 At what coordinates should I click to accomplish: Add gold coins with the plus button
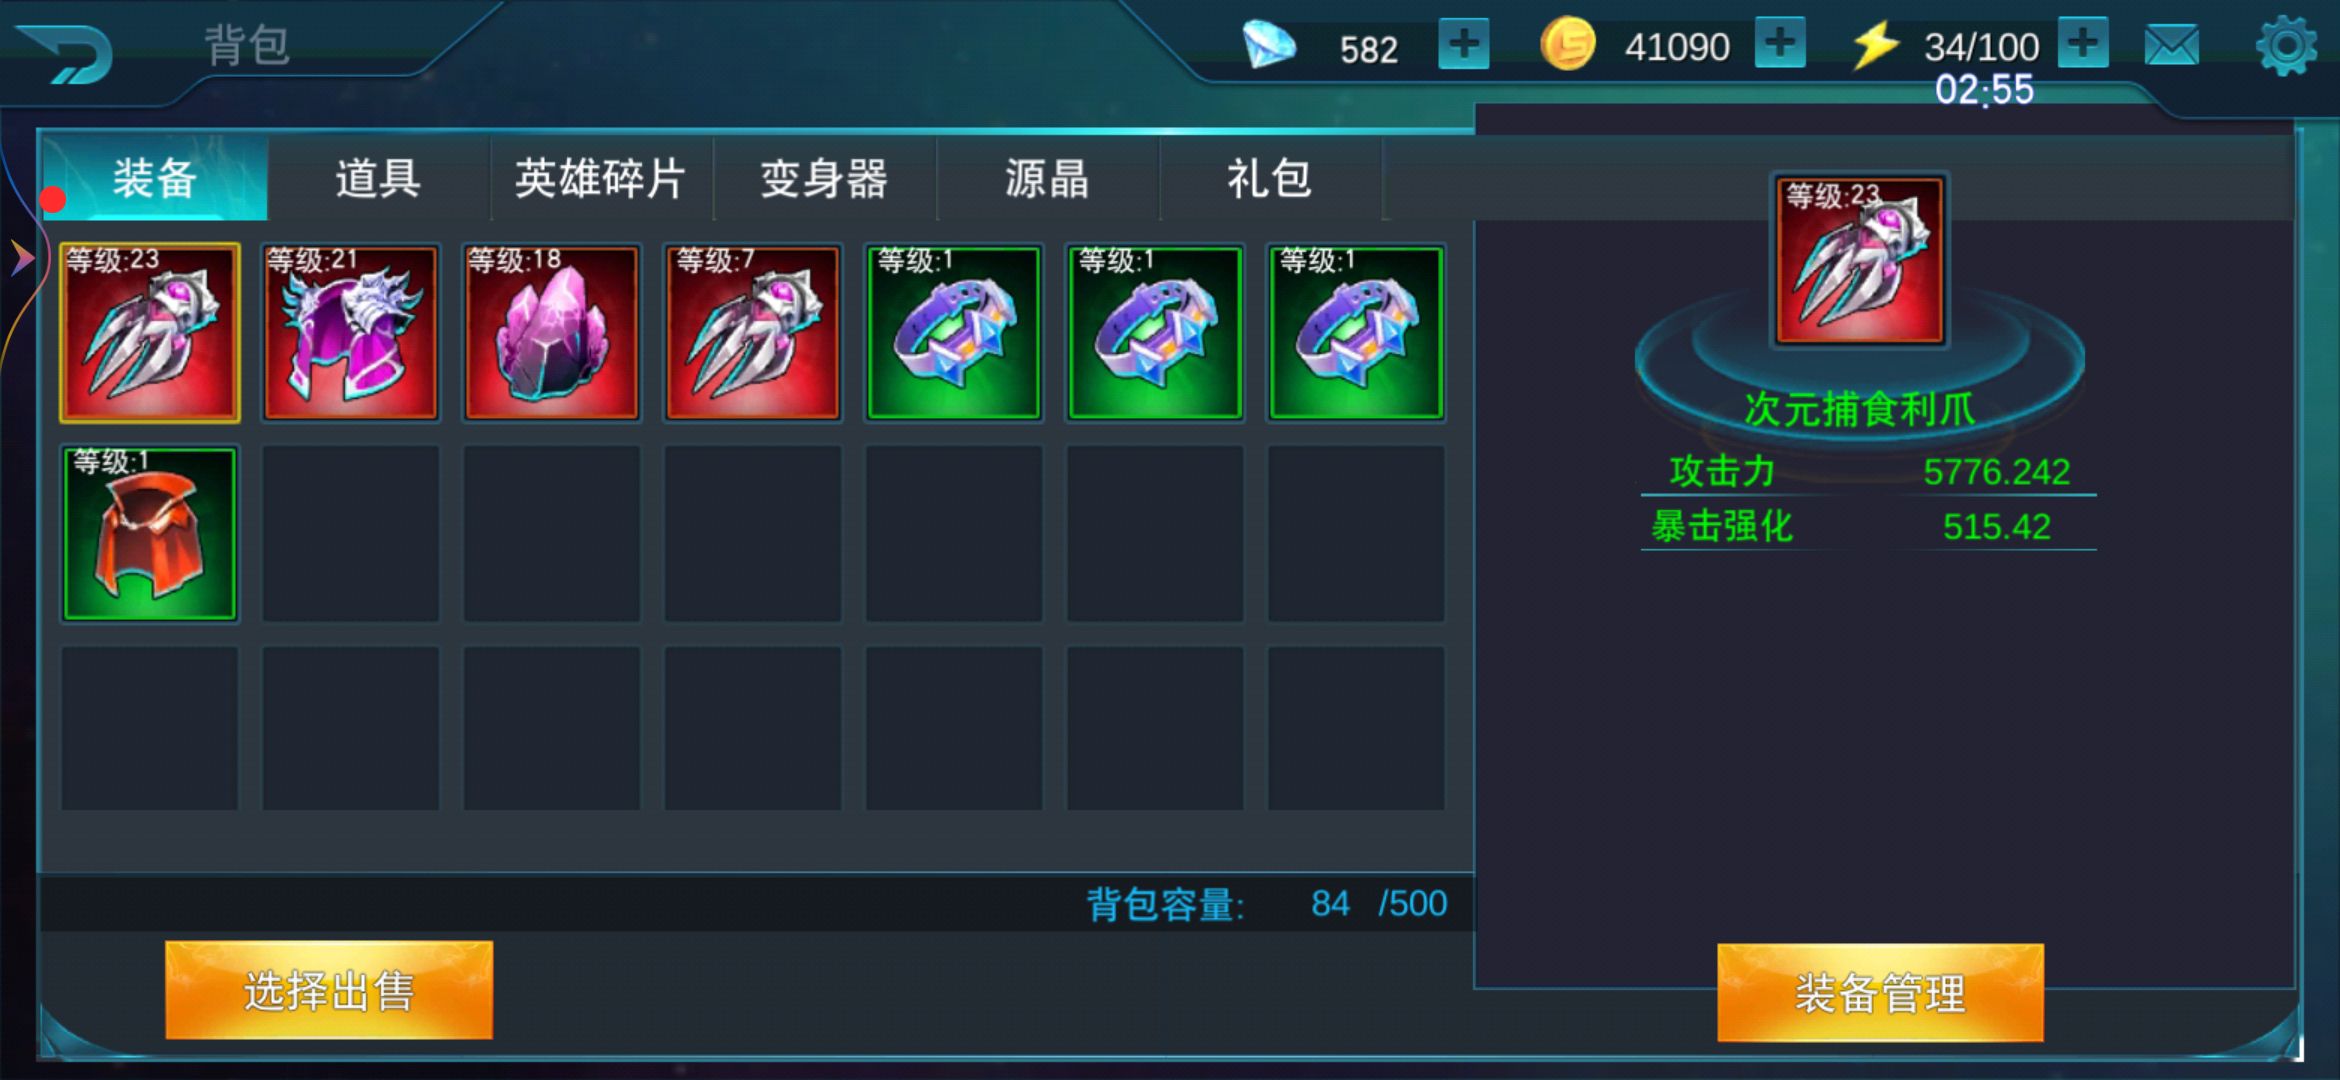pos(1780,43)
